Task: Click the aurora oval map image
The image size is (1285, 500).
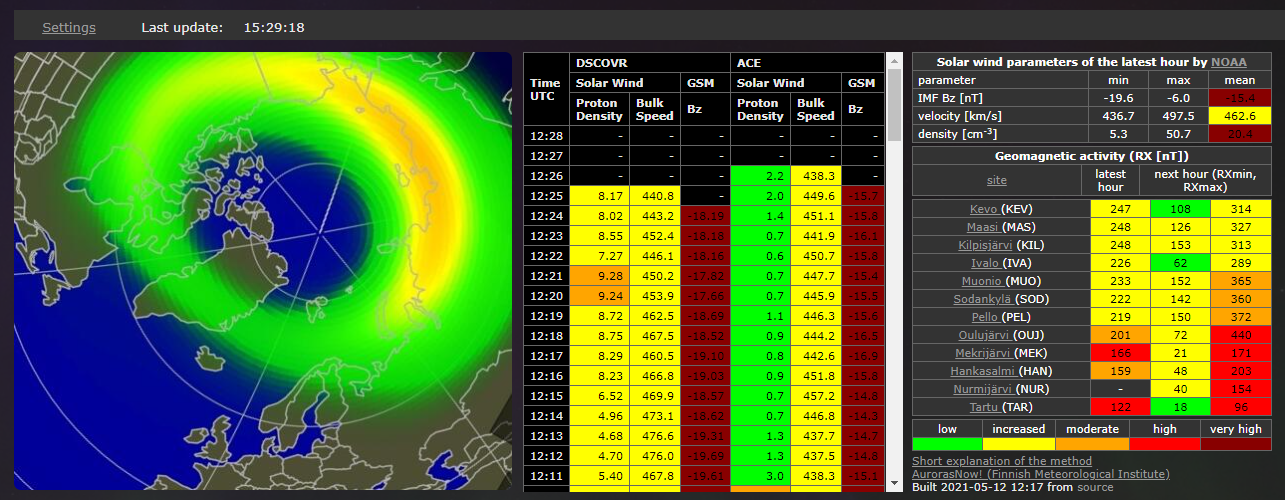Action: coord(263,271)
